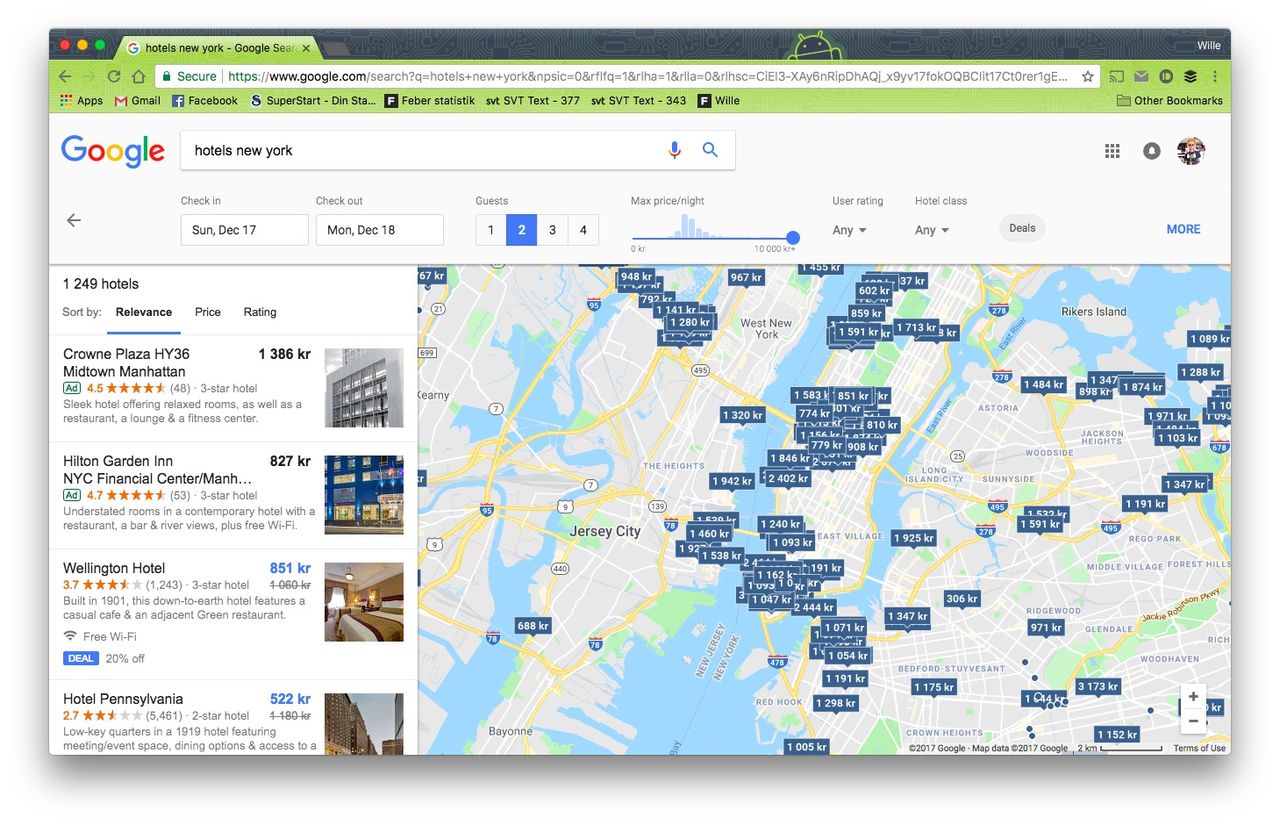Select the 1 925 kr map price marker
Viewport: 1280px width, 825px height.
[x=914, y=539]
